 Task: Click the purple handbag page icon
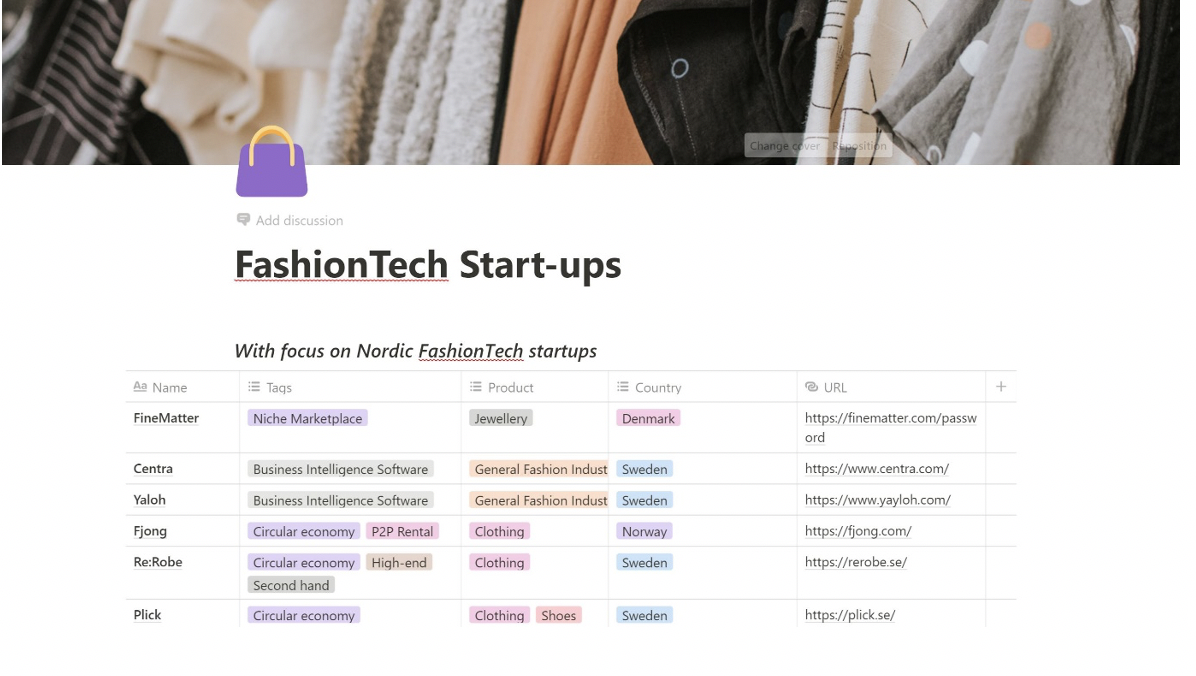point(271,162)
